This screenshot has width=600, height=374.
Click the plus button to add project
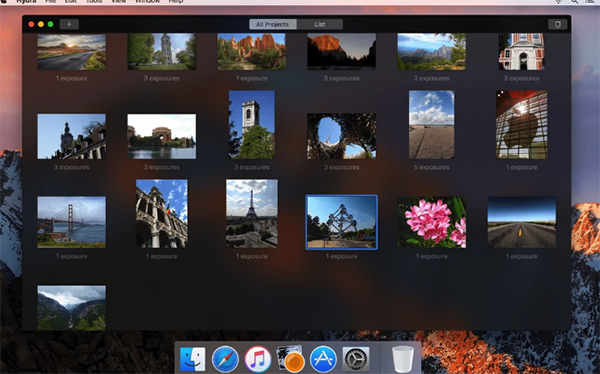coord(69,24)
